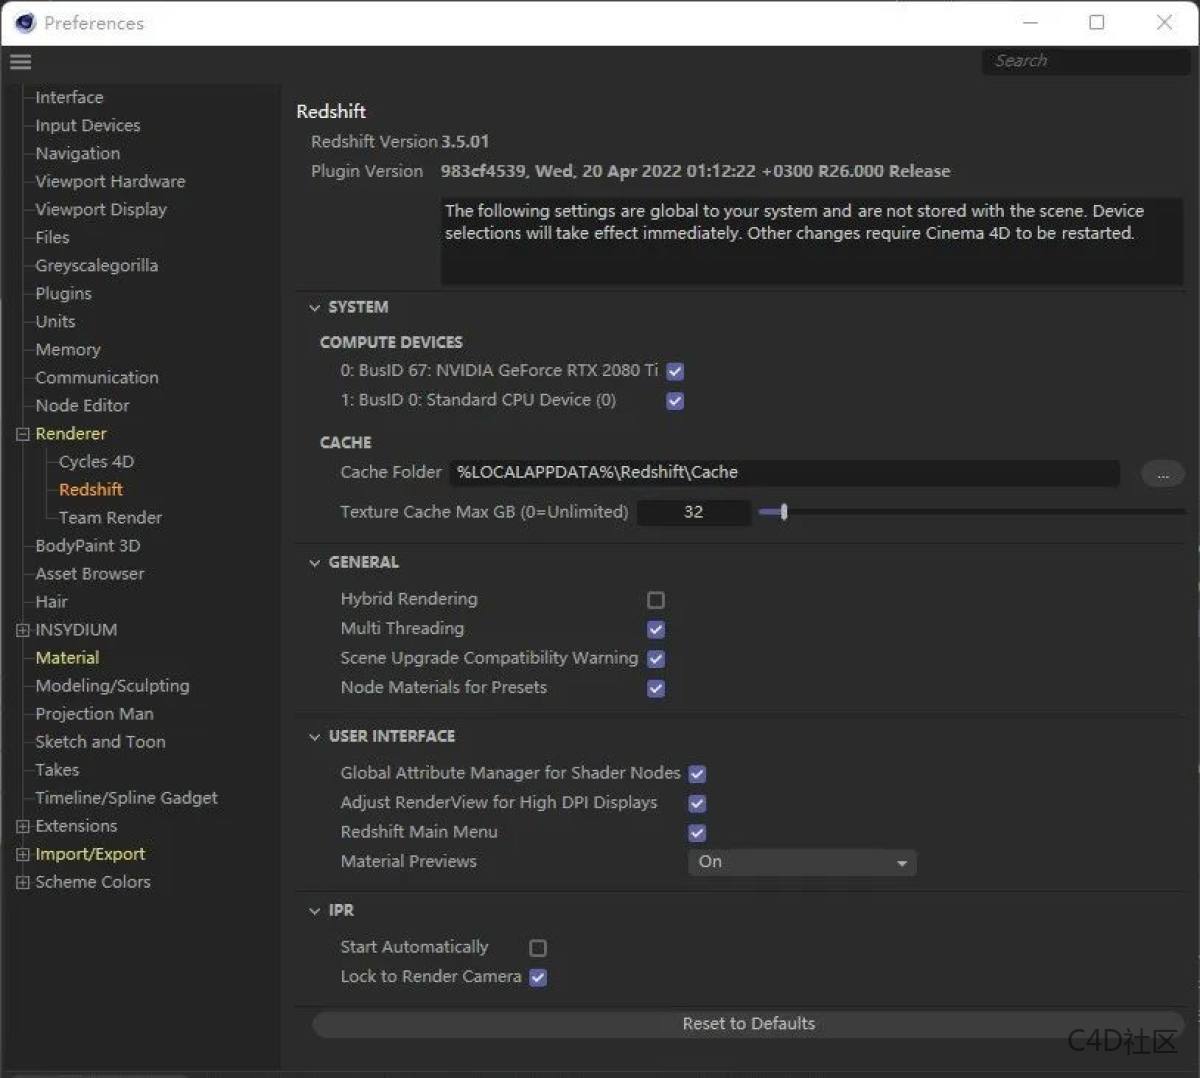Click the Cache Folder path field
The image size is (1200, 1078).
tap(785, 472)
